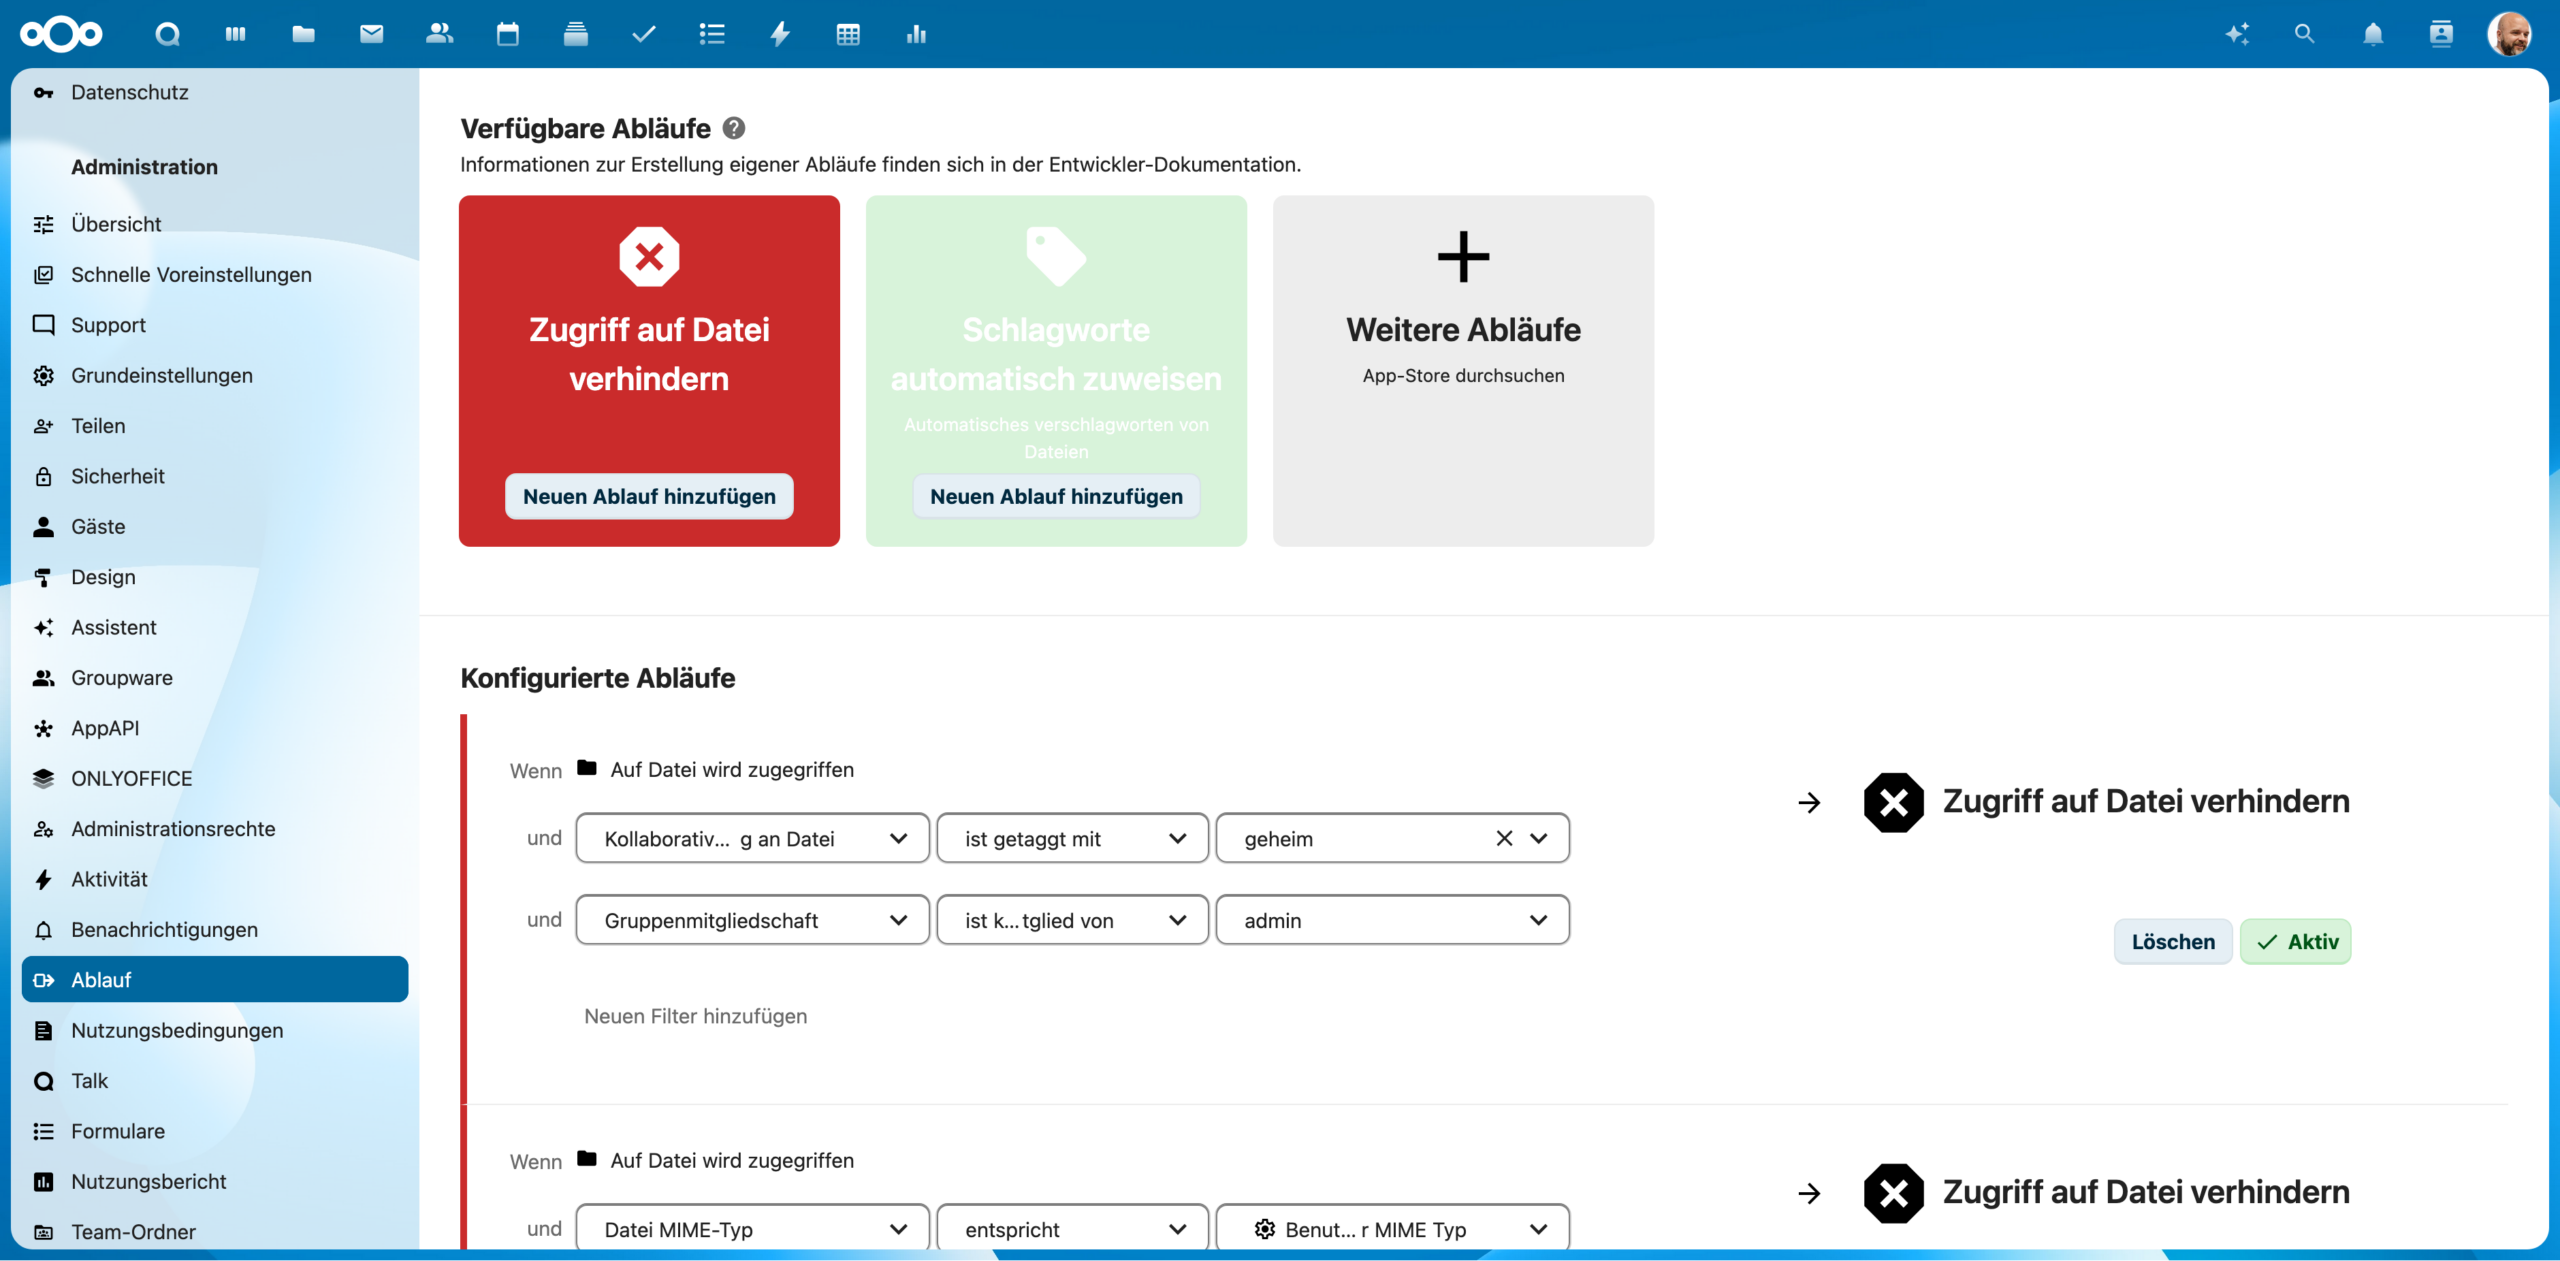
Task: Open the ONLYOFFICE settings section
Action: (x=131, y=778)
